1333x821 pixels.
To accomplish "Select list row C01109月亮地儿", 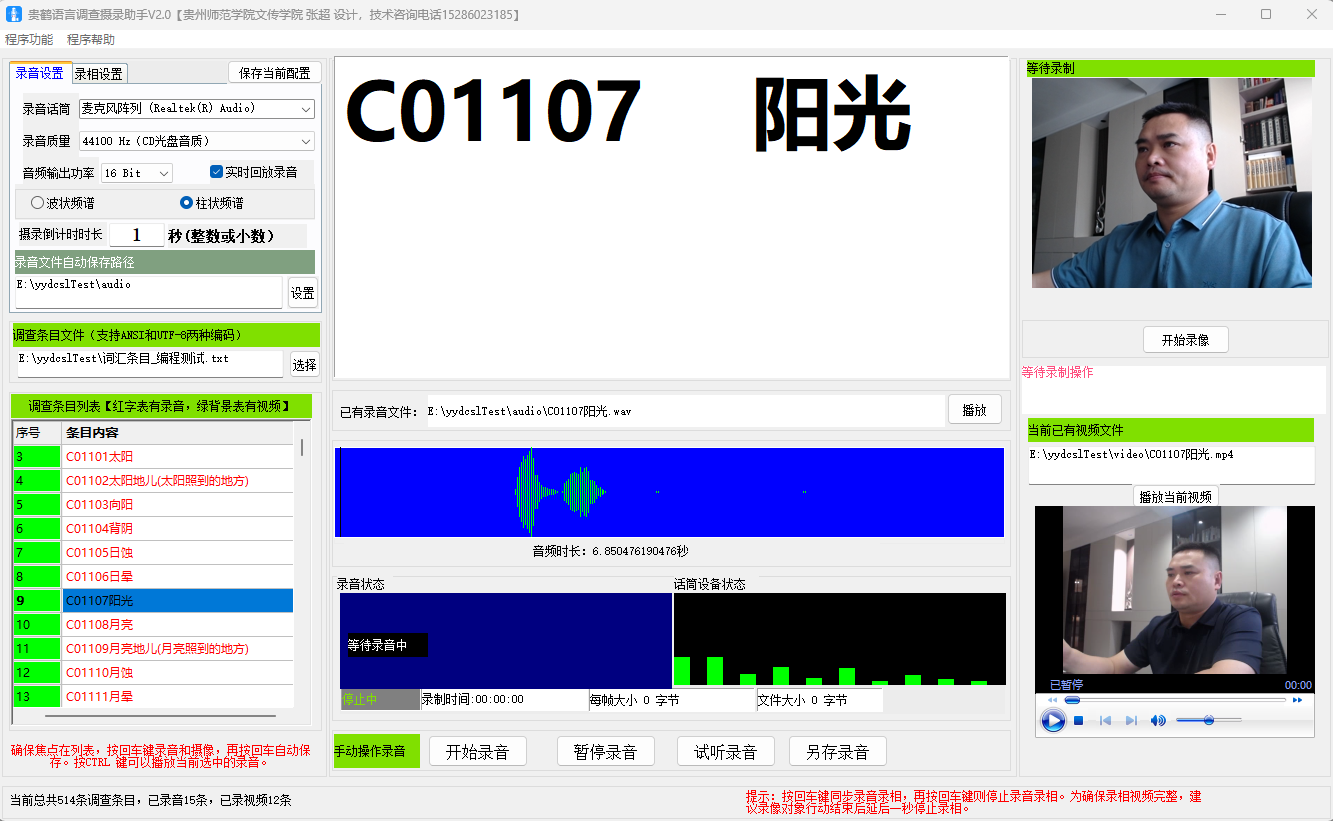I will point(178,649).
